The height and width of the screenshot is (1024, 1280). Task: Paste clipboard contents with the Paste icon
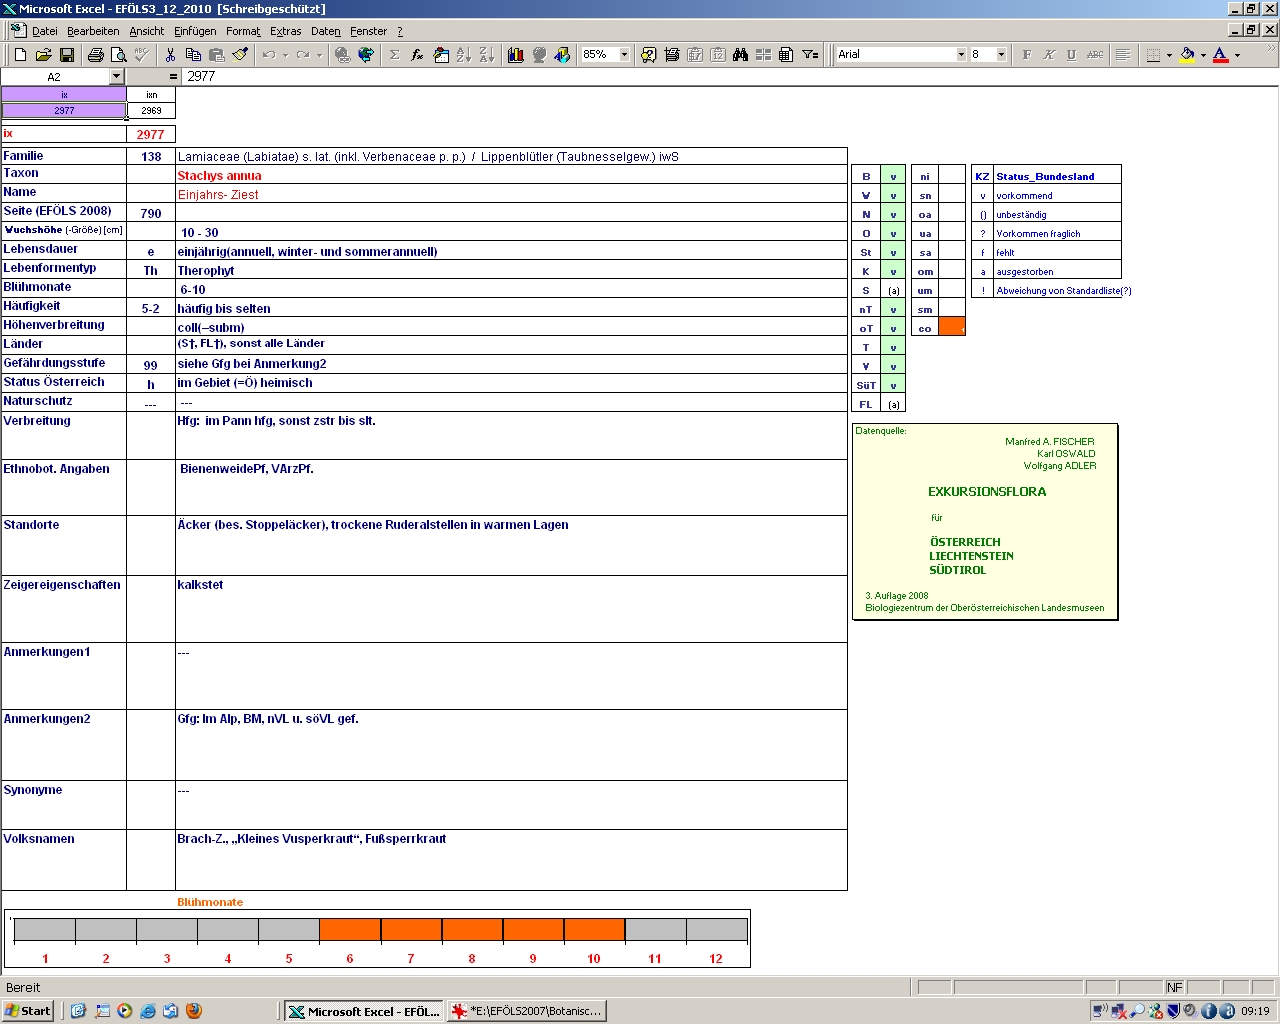coord(216,55)
